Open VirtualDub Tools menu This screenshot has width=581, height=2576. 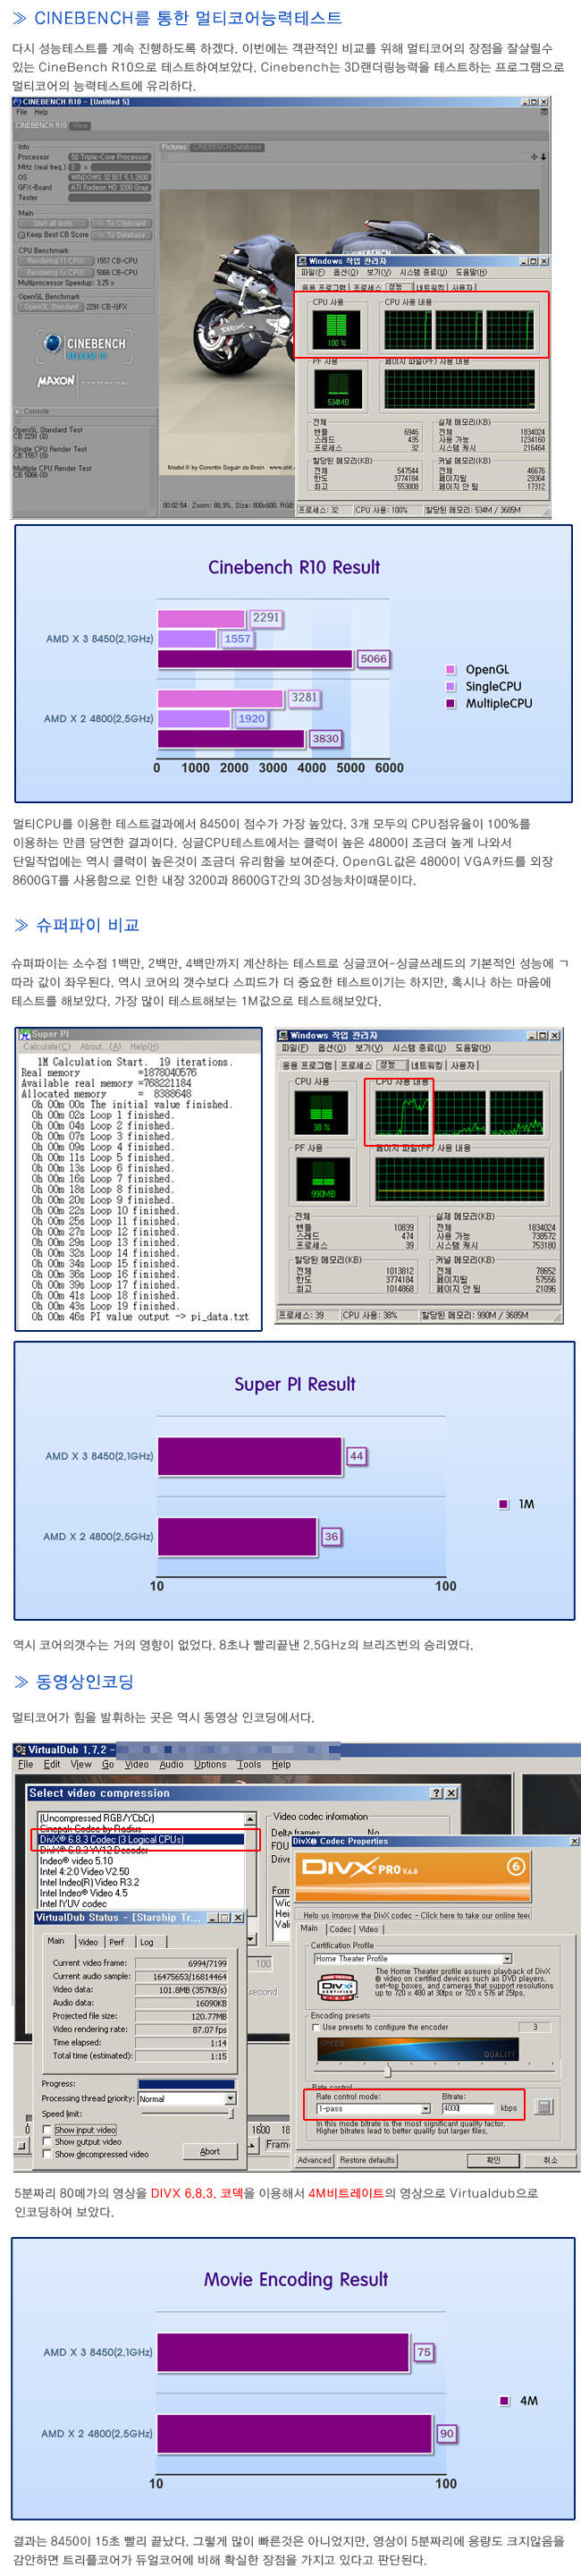(249, 1765)
